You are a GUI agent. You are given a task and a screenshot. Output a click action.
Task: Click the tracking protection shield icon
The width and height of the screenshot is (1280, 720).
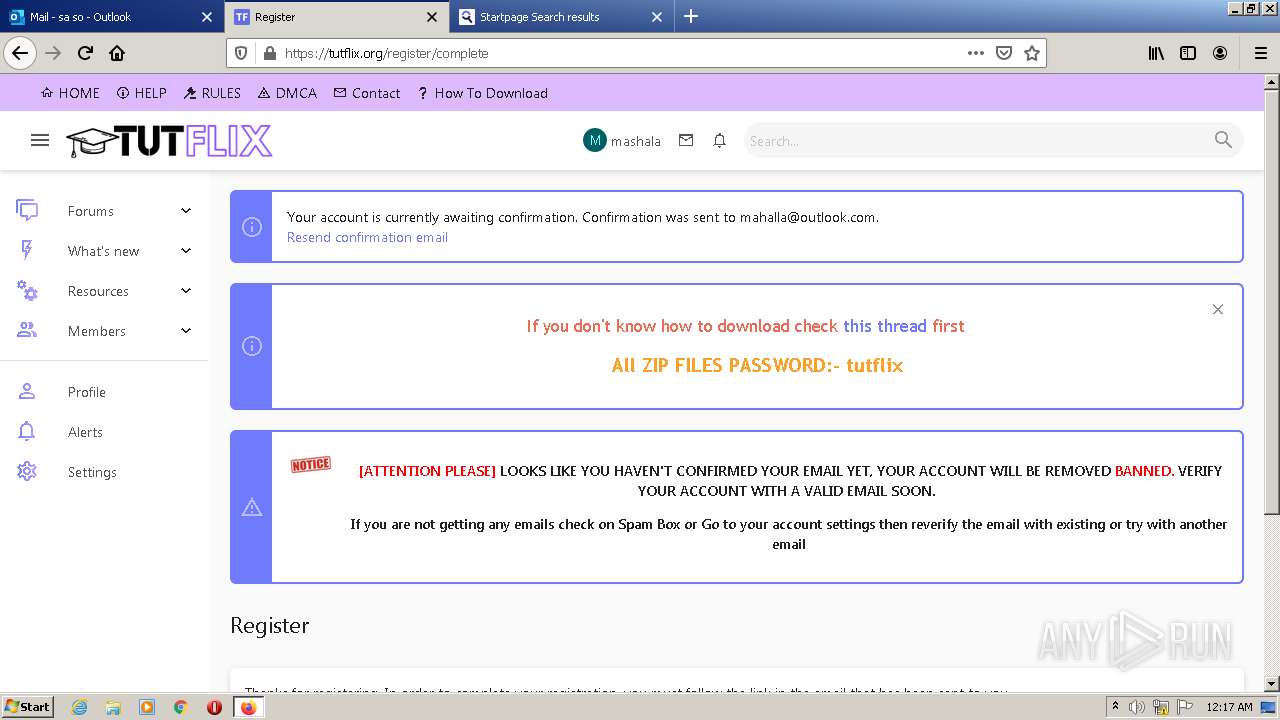(x=241, y=53)
